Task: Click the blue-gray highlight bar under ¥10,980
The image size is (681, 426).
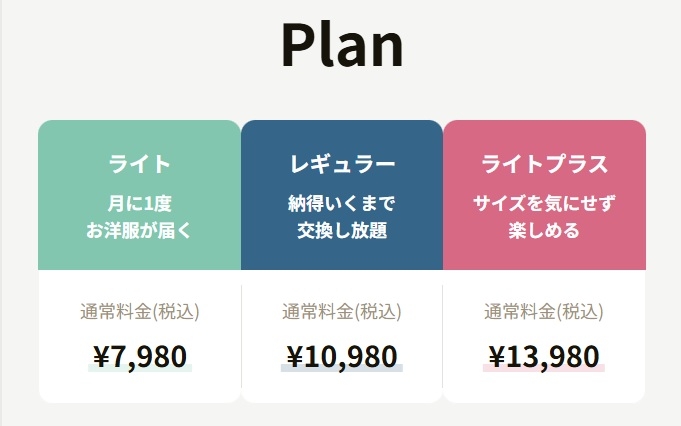Action: (x=342, y=369)
